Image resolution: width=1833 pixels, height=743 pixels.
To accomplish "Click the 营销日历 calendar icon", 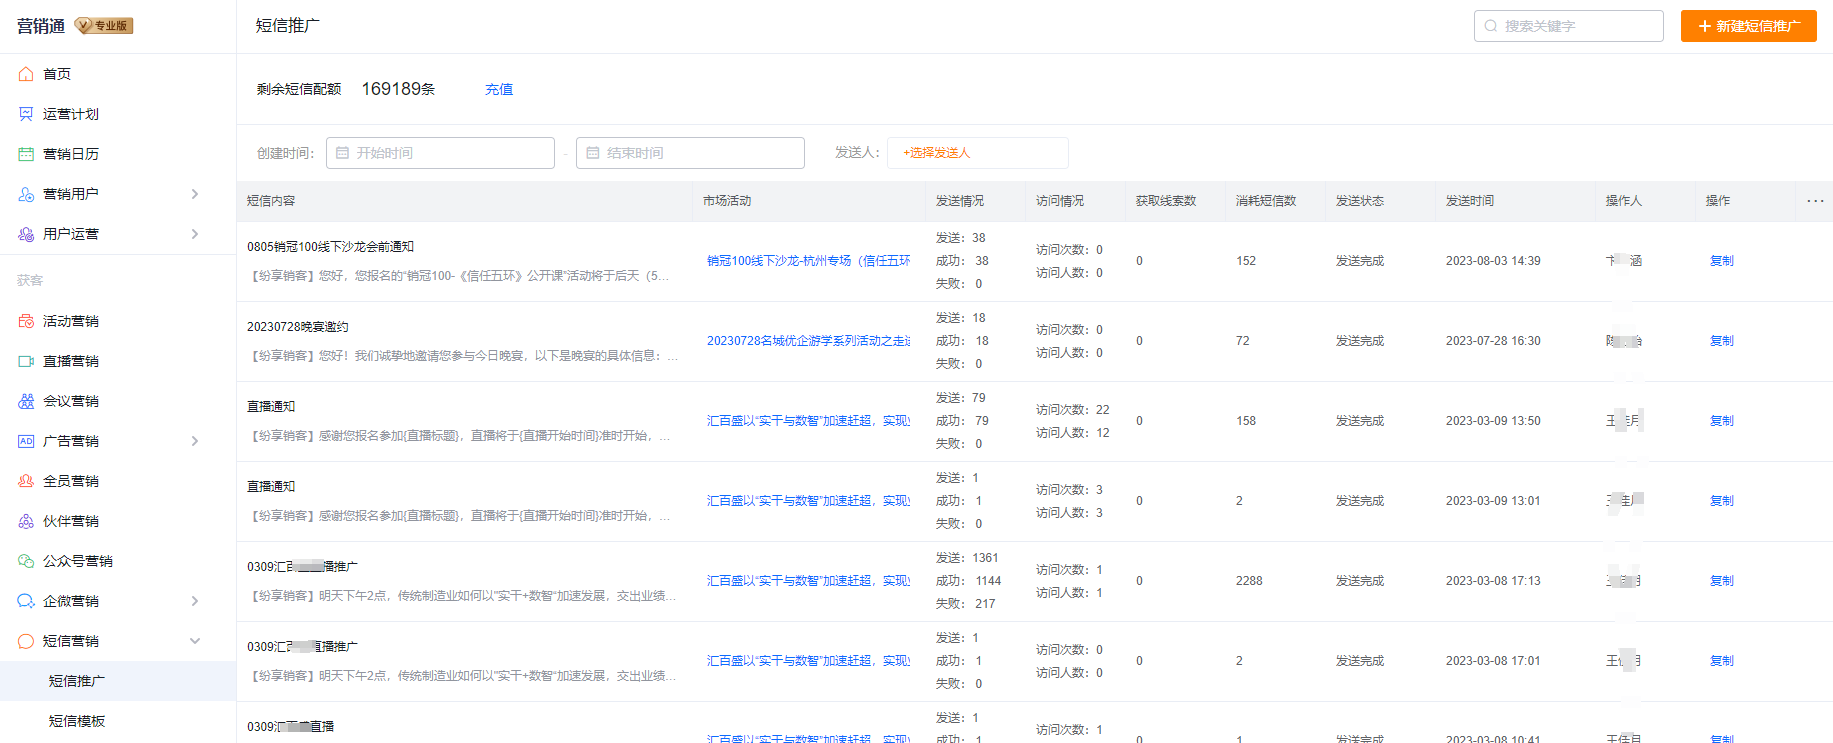I will click(x=26, y=154).
